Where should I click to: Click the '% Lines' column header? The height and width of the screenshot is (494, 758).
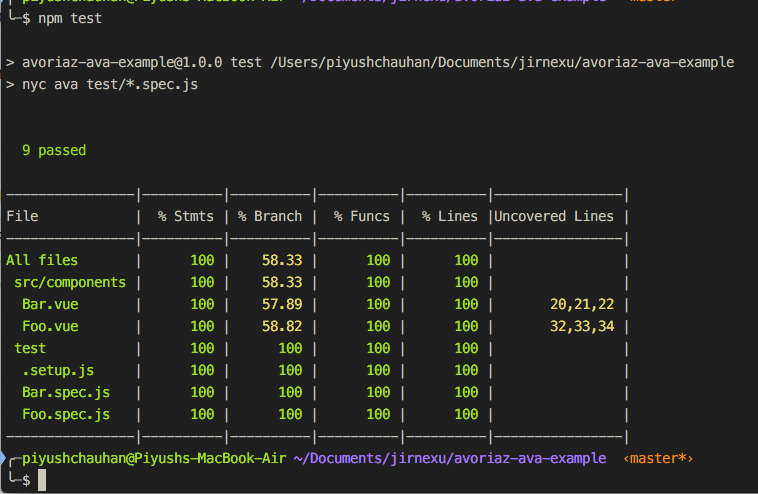(450, 216)
